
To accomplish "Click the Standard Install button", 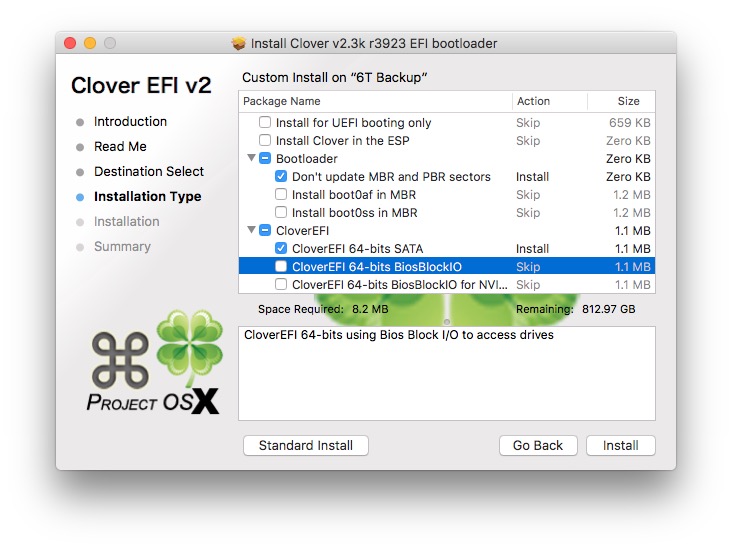I will pyautogui.click(x=306, y=445).
